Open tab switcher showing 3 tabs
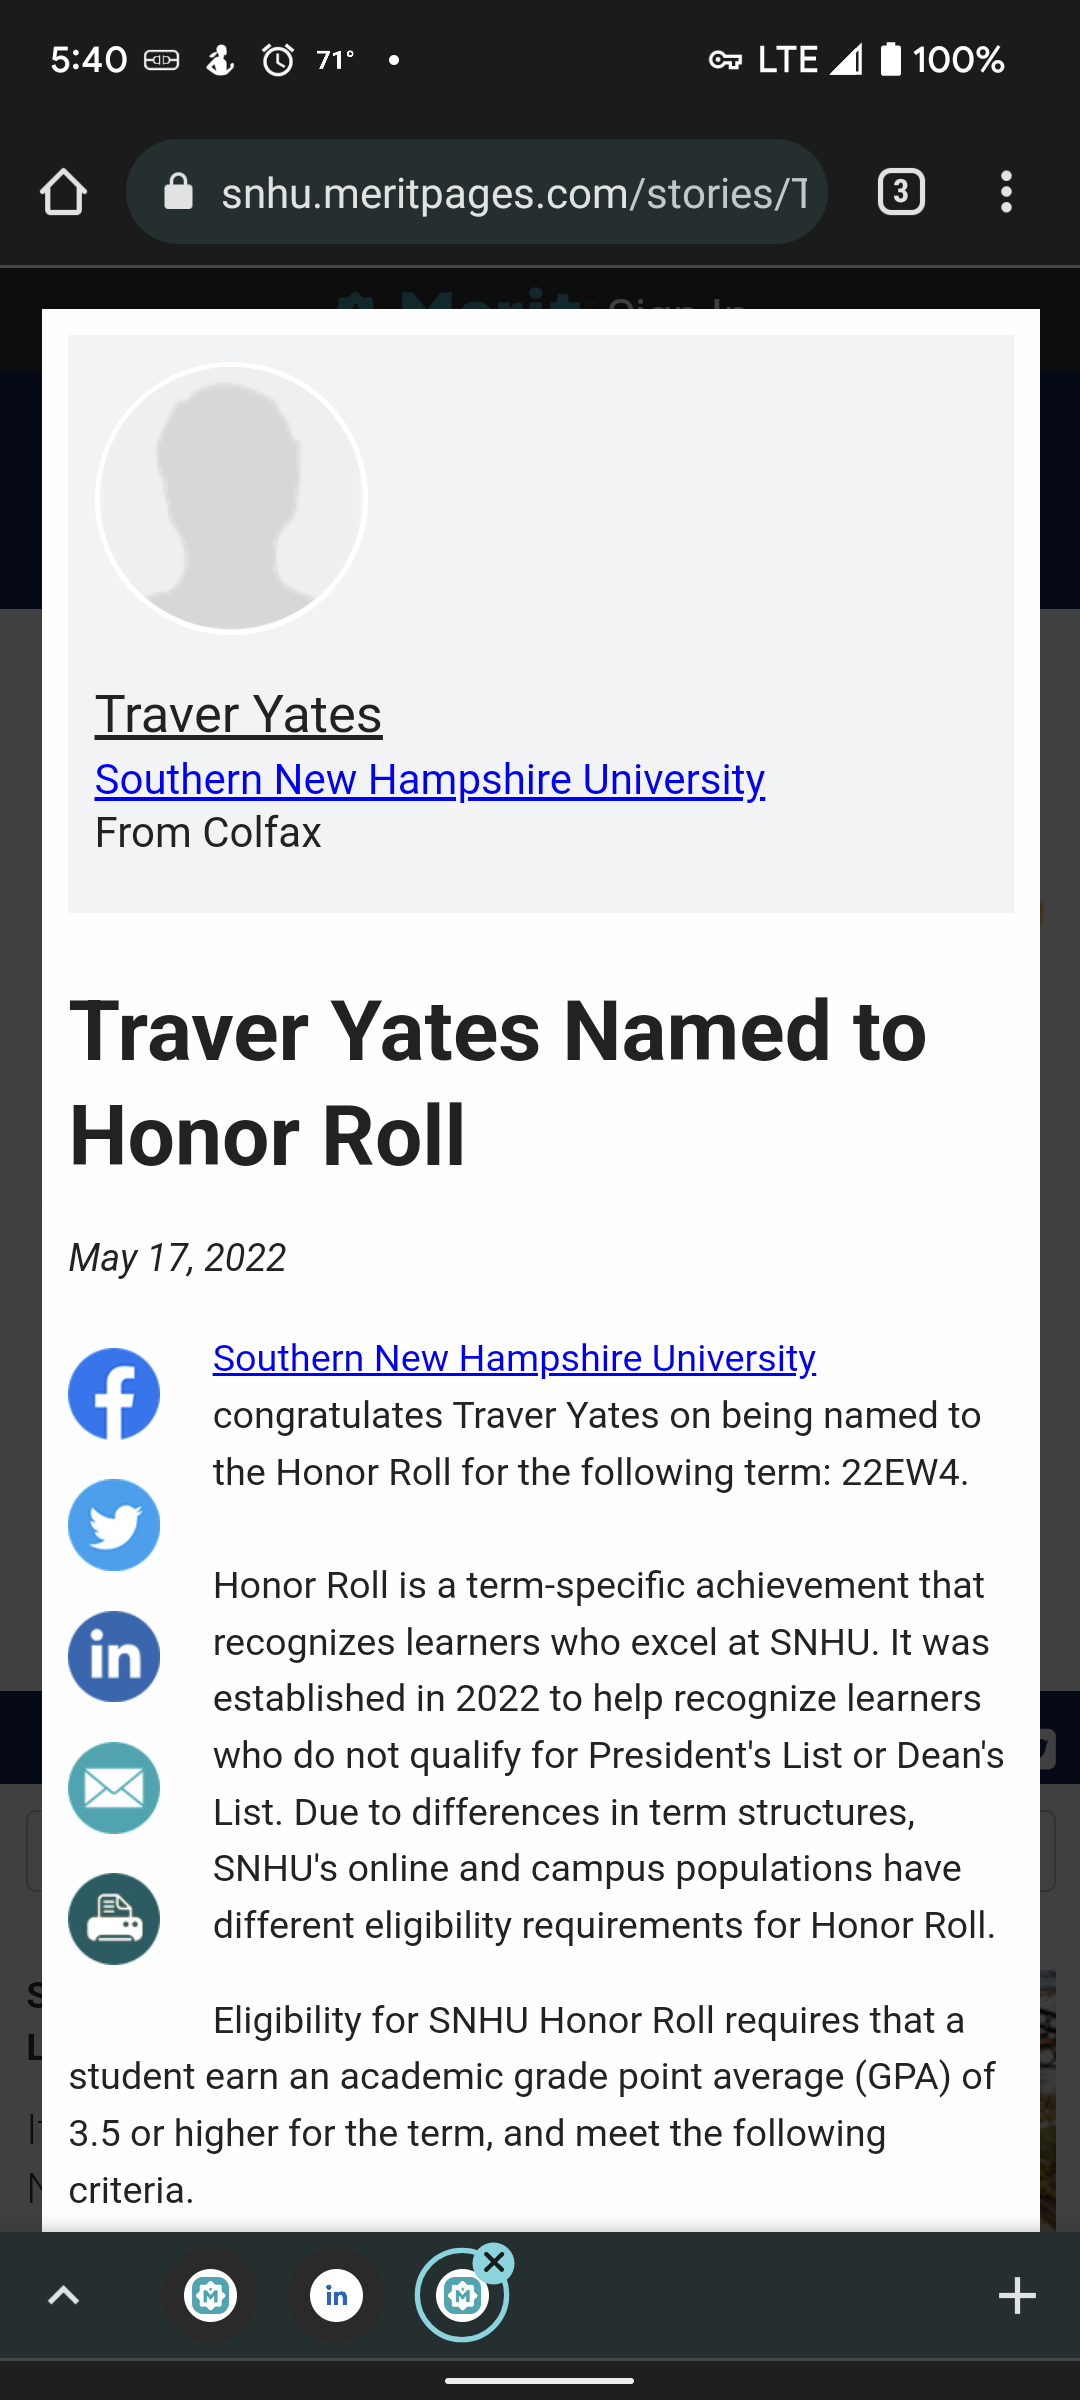Viewport: 1080px width, 2400px height. click(900, 192)
